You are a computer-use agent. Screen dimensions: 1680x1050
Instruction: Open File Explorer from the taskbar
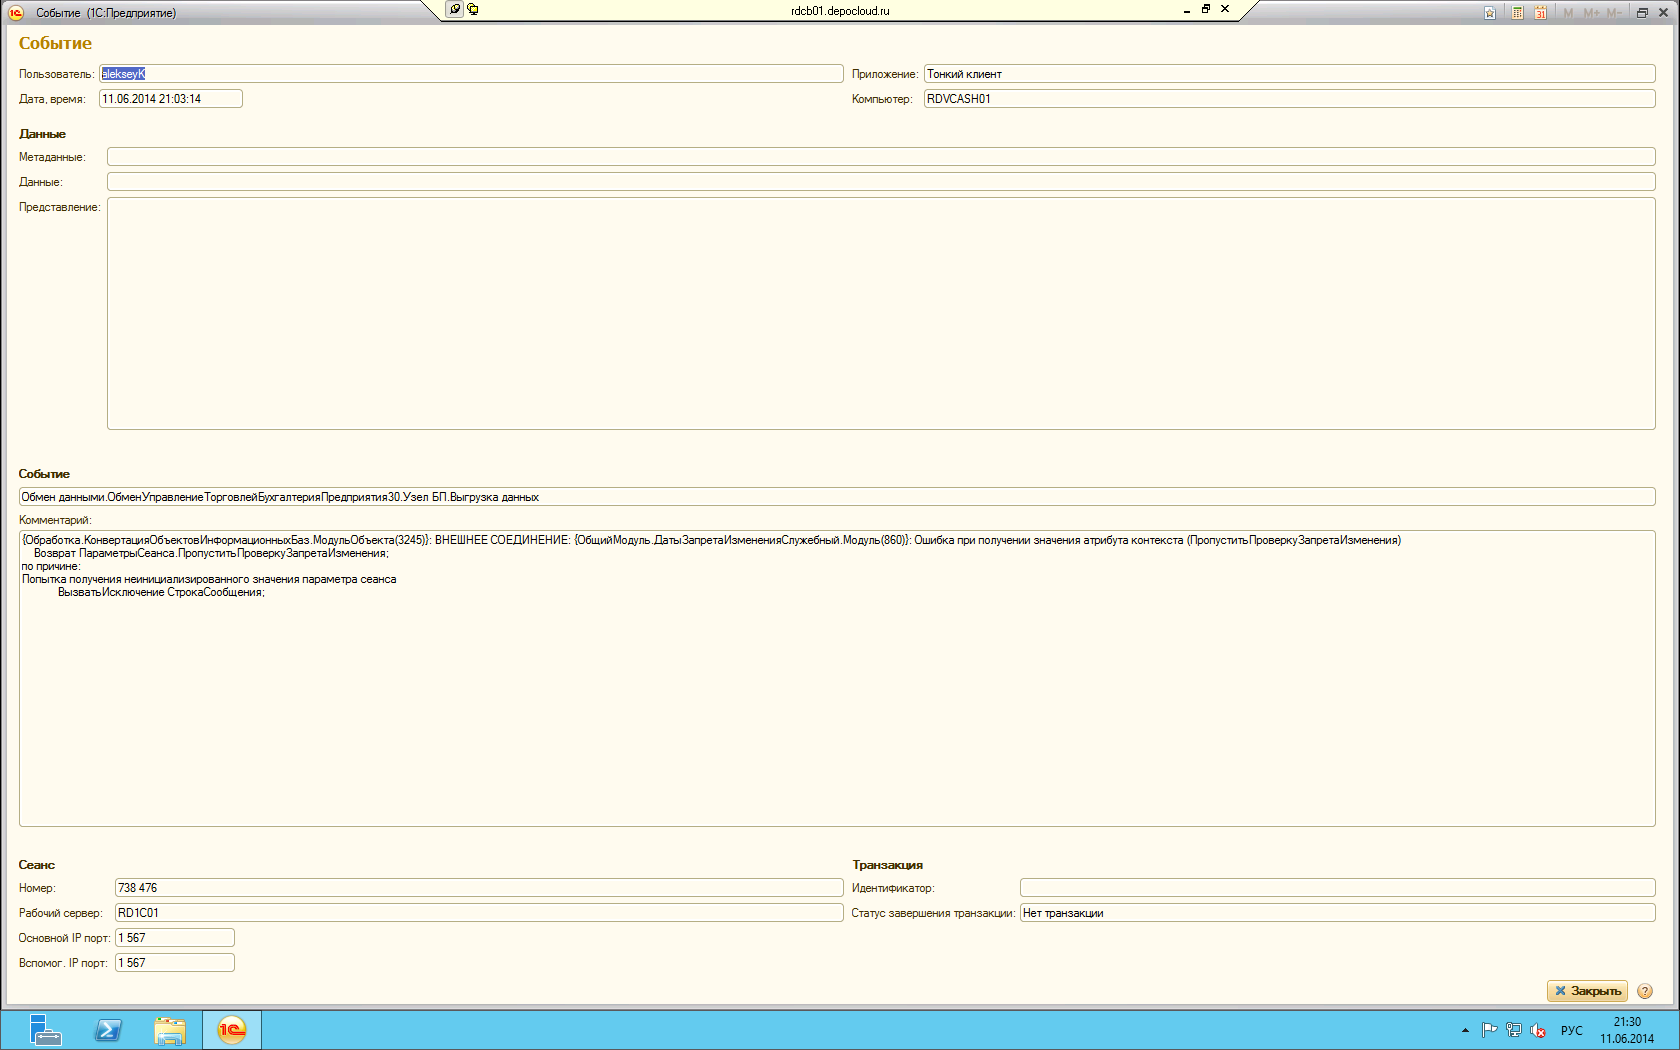click(x=170, y=1030)
